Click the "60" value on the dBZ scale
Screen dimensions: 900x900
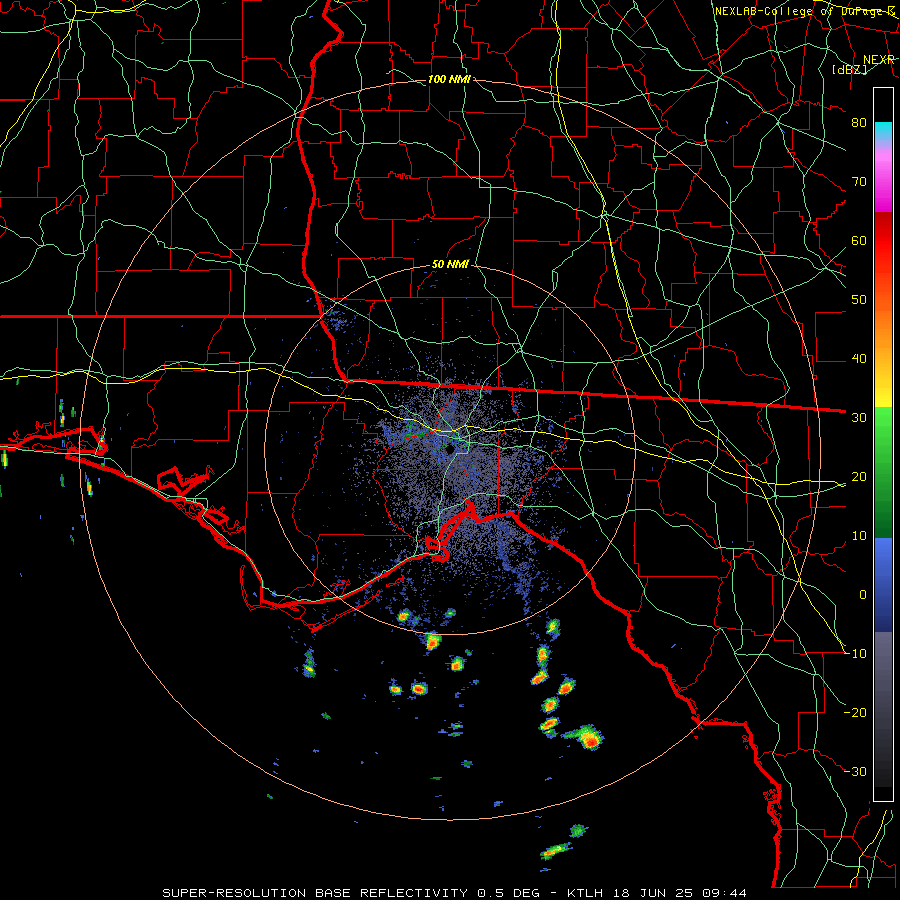[x=859, y=241]
